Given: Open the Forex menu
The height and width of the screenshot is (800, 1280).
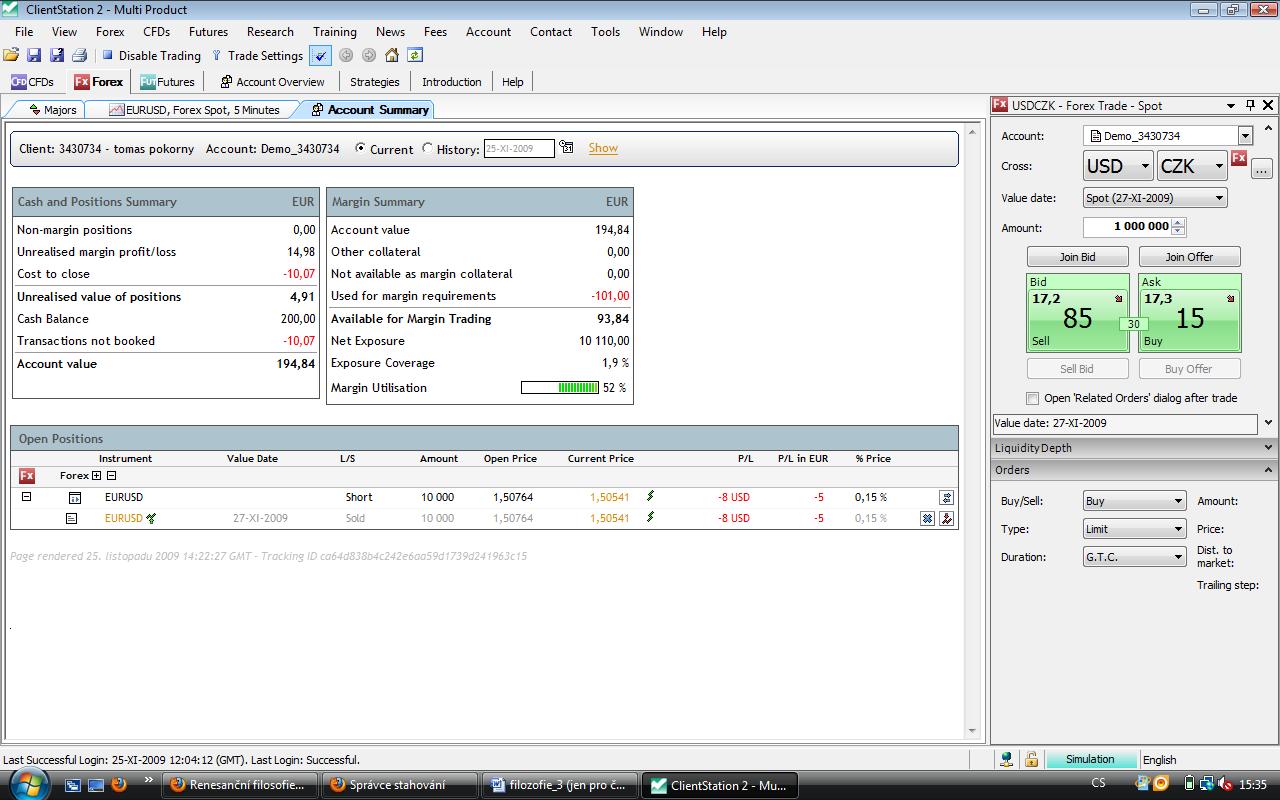Looking at the screenshot, I should [110, 32].
